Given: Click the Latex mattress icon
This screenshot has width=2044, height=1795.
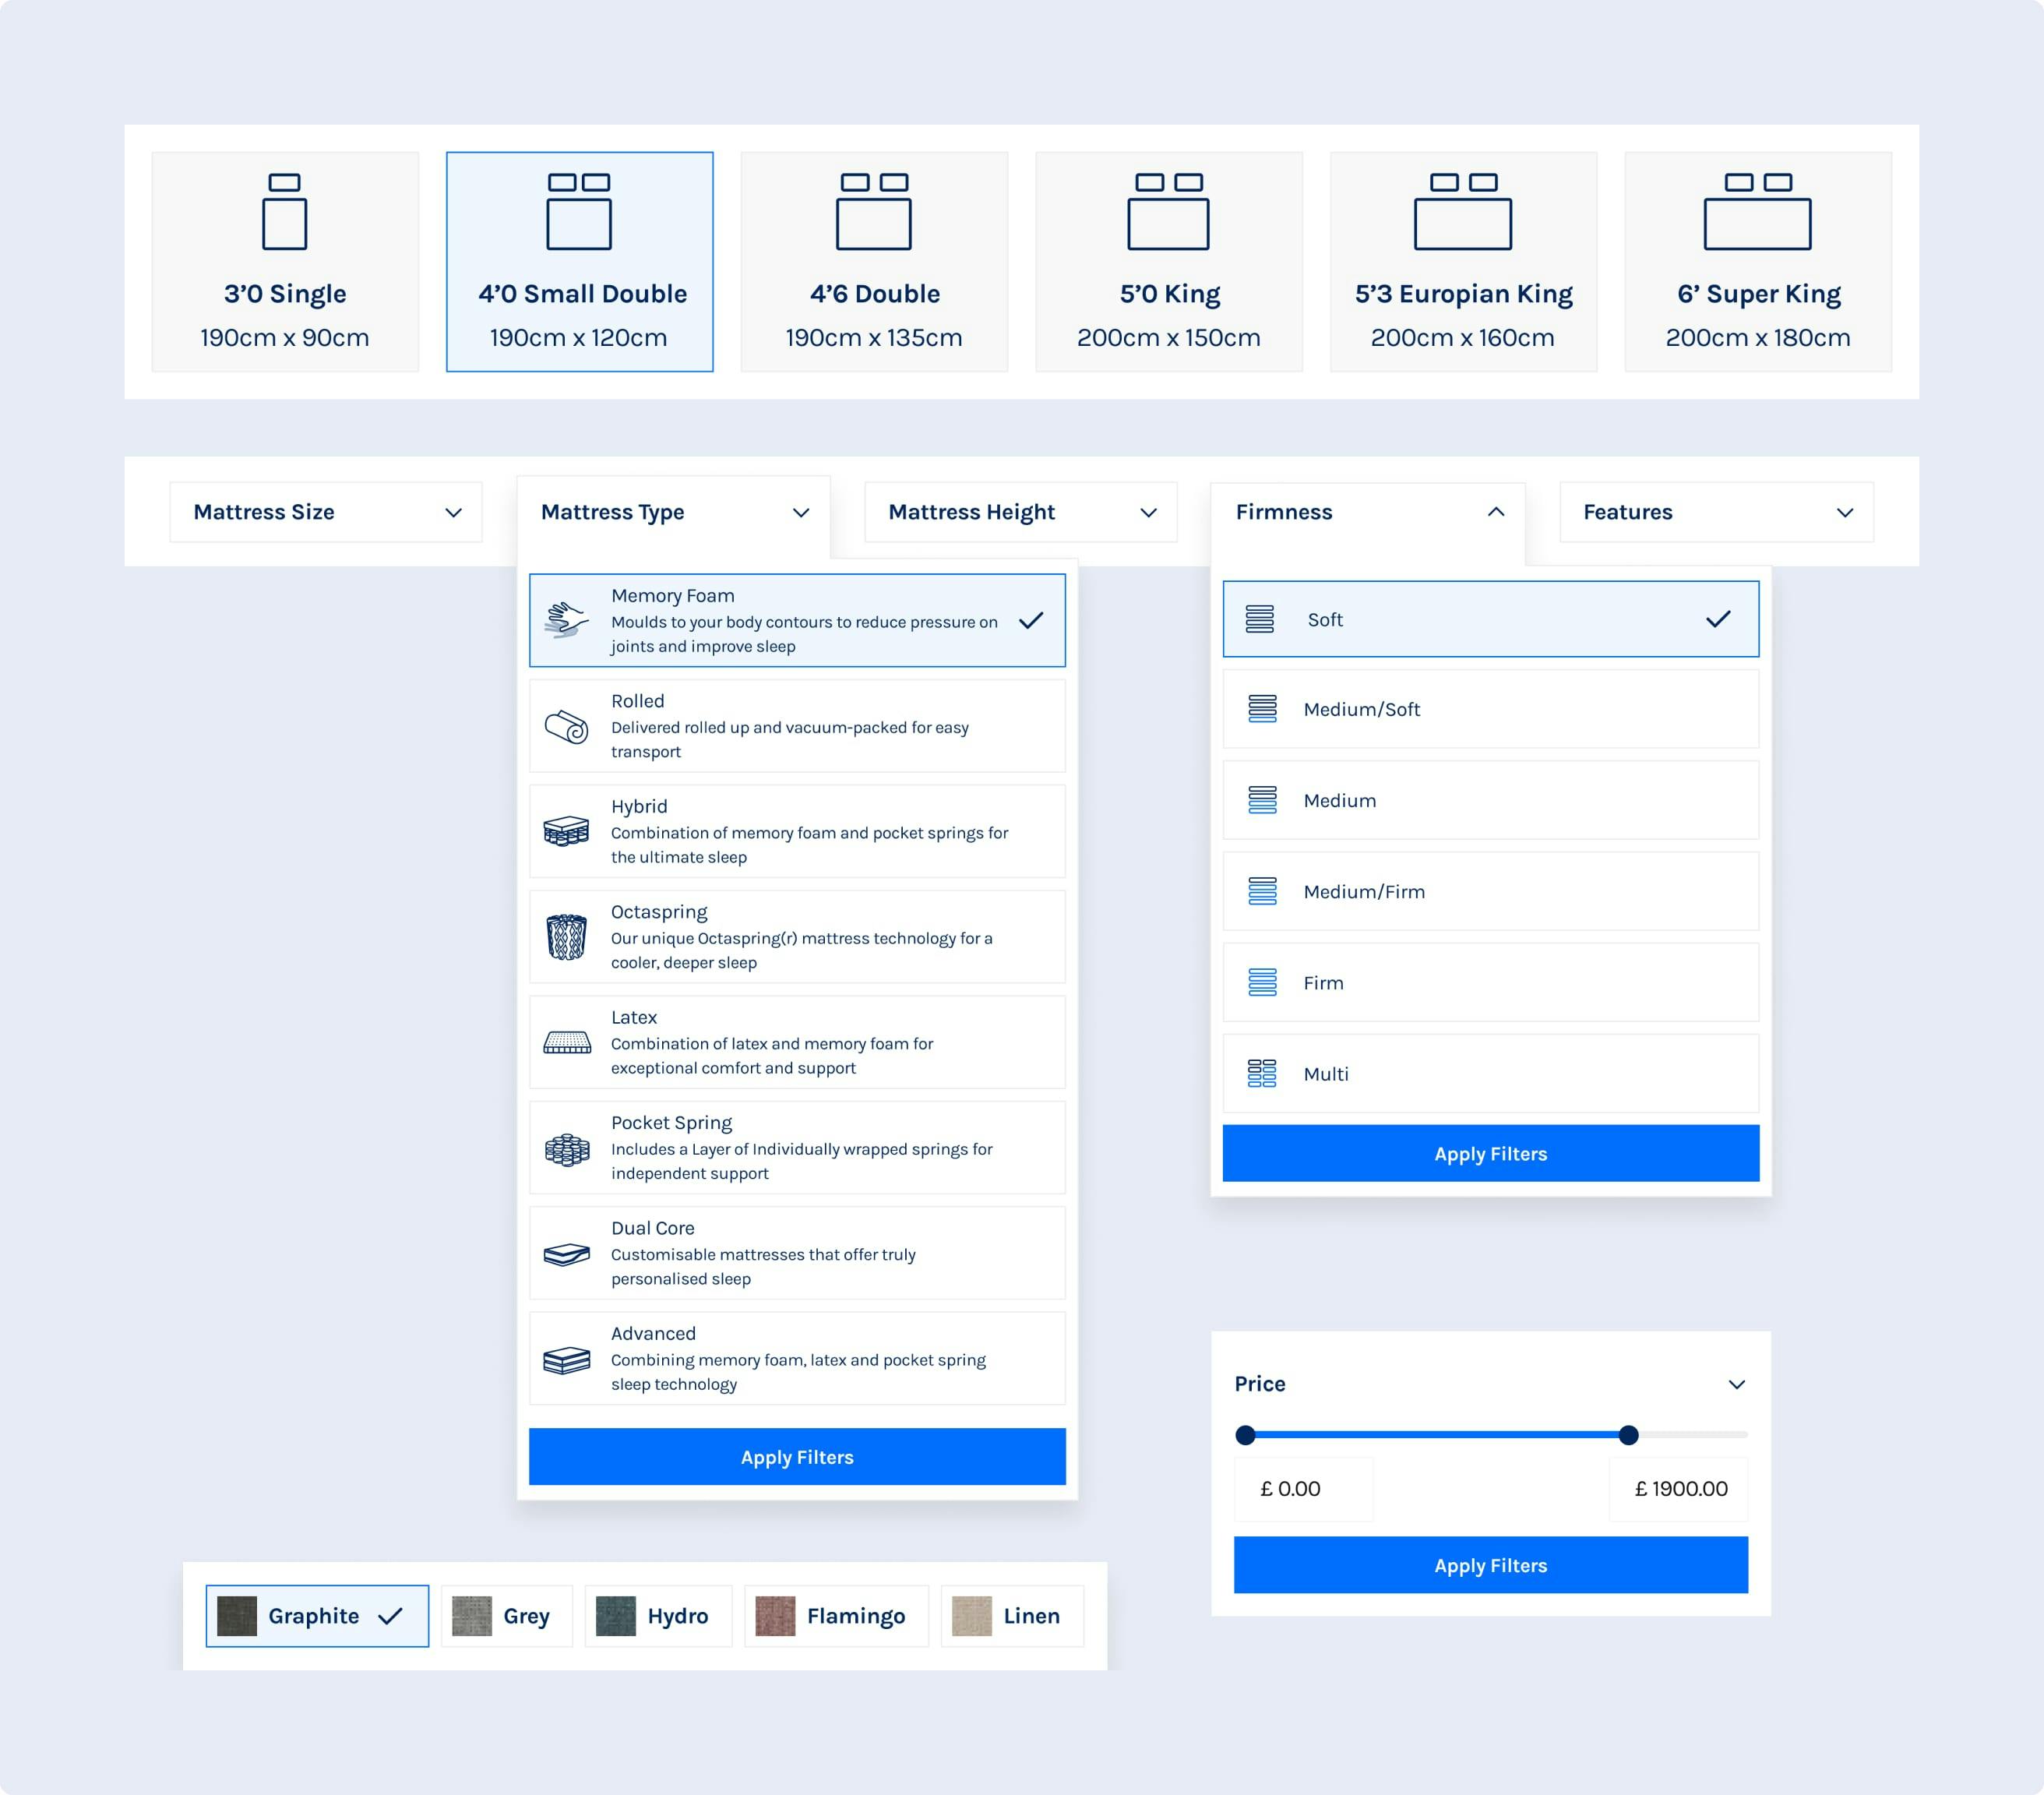Looking at the screenshot, I should (x=566, y=1043).
